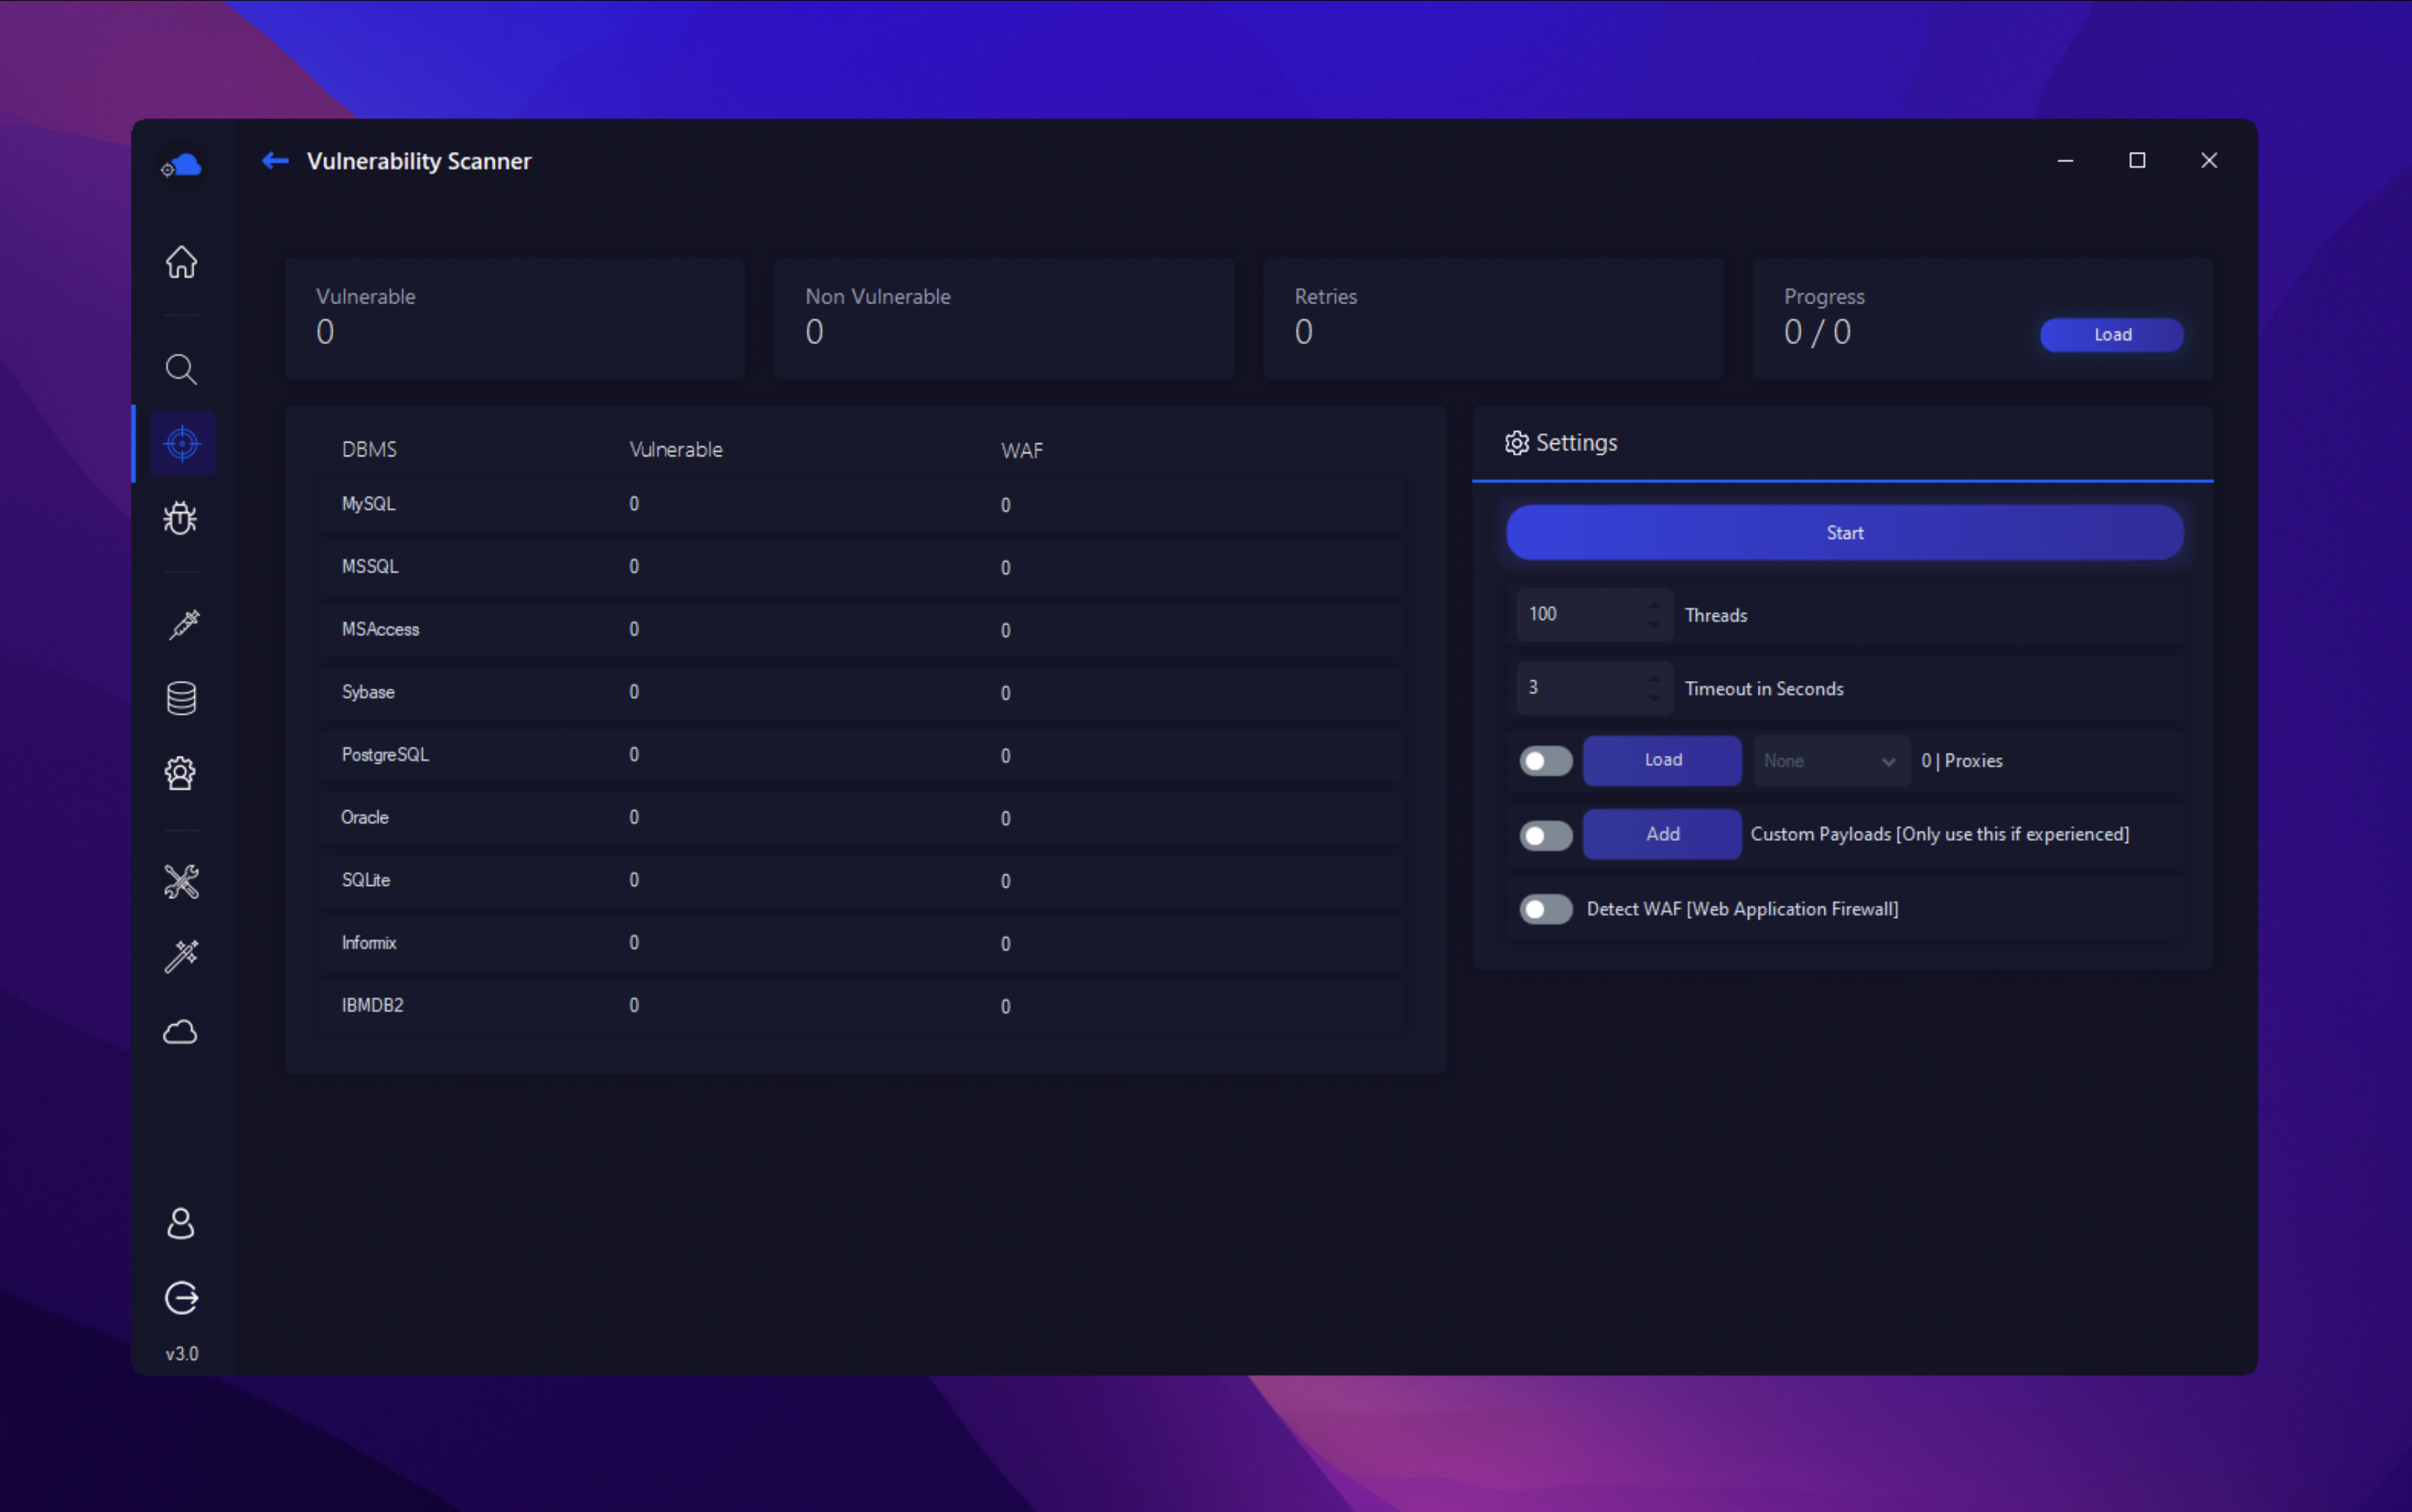Click the logout arrow icon
Viewport: 2412px width, 1512px height.
tap(181, 1298)
